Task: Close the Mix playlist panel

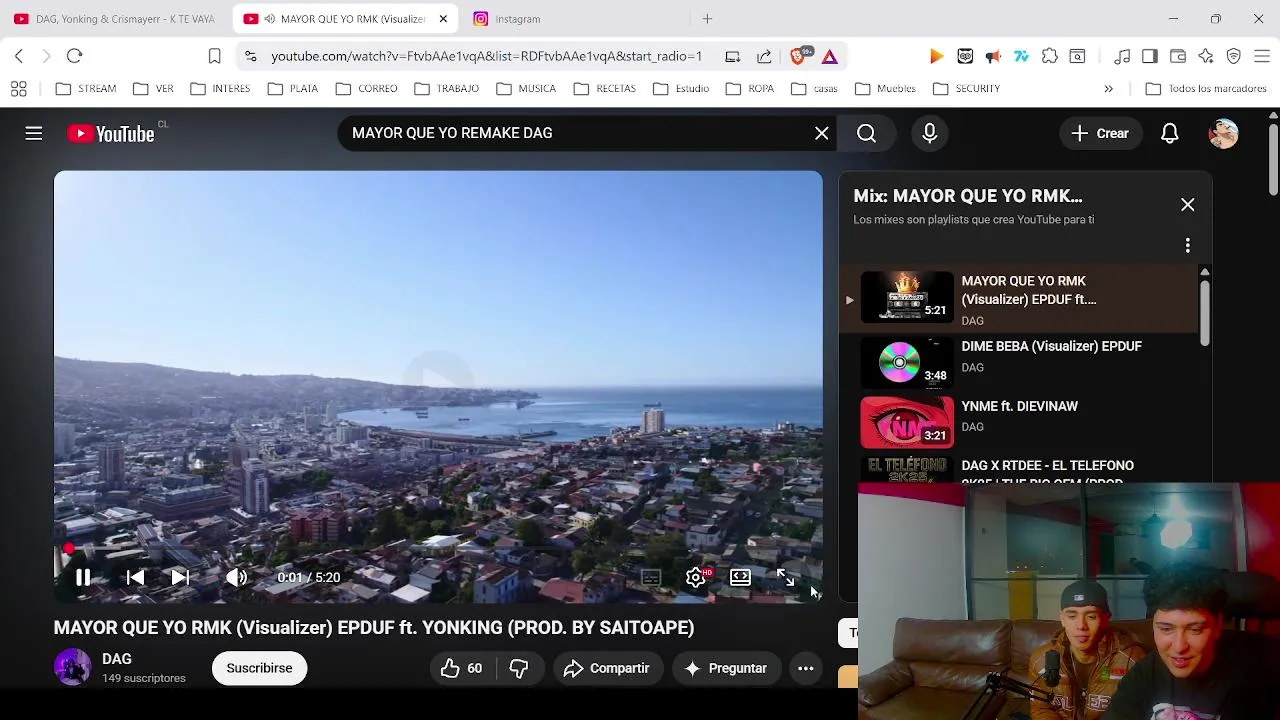Action: click(1188, 204)
